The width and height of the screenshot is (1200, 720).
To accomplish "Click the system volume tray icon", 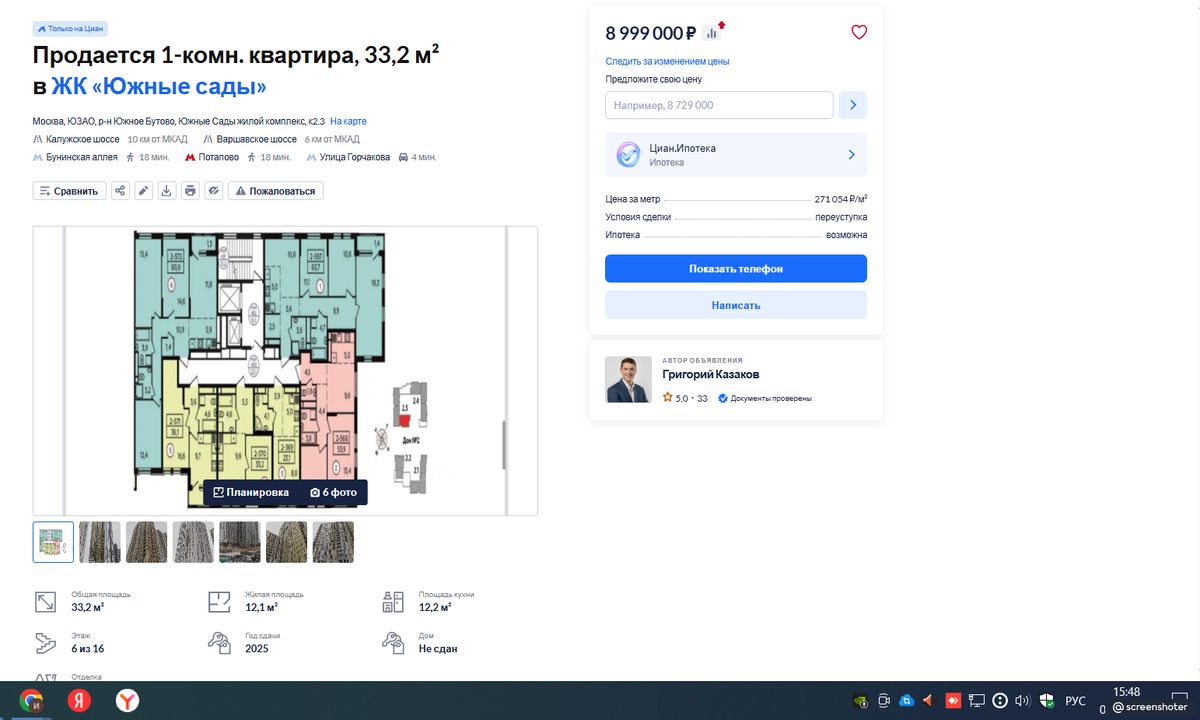I will (1022, 701).
